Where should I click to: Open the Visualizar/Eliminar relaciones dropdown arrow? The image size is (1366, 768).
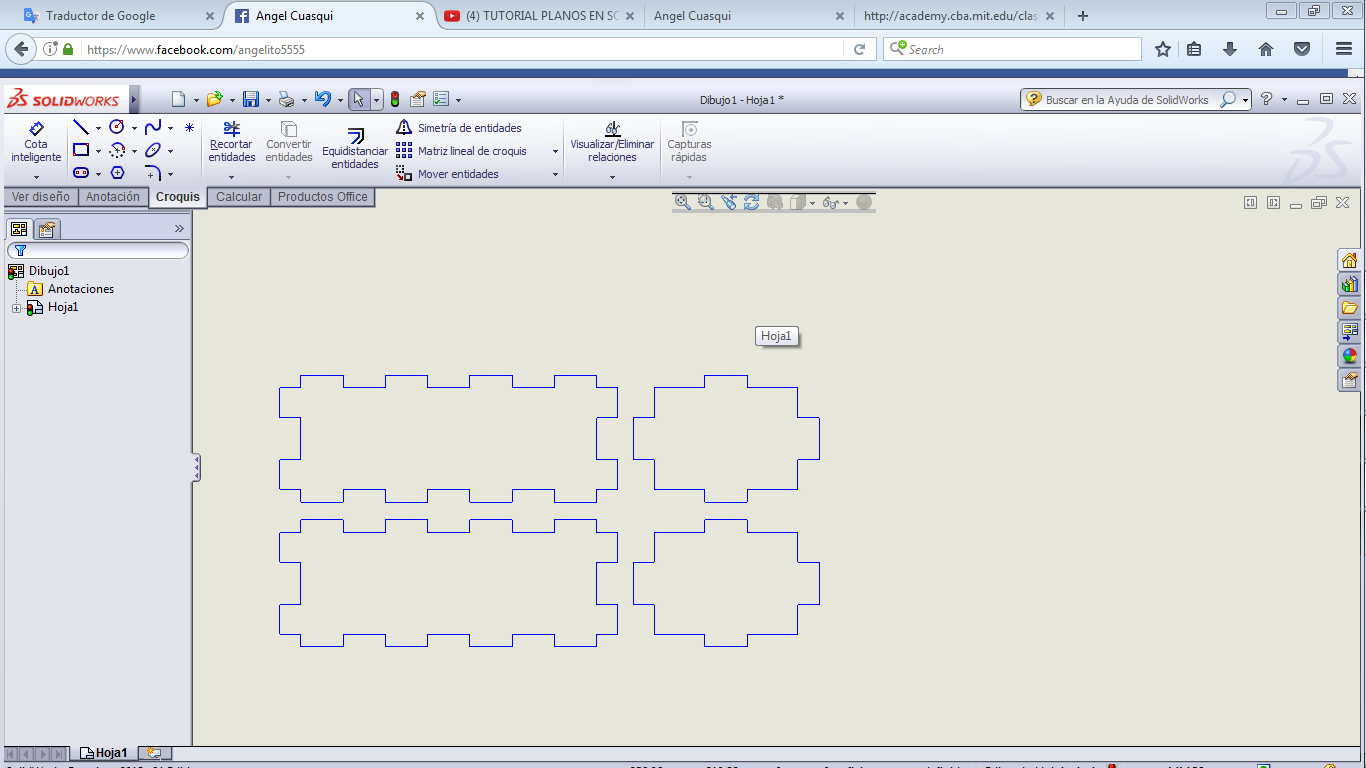point(612,177)
